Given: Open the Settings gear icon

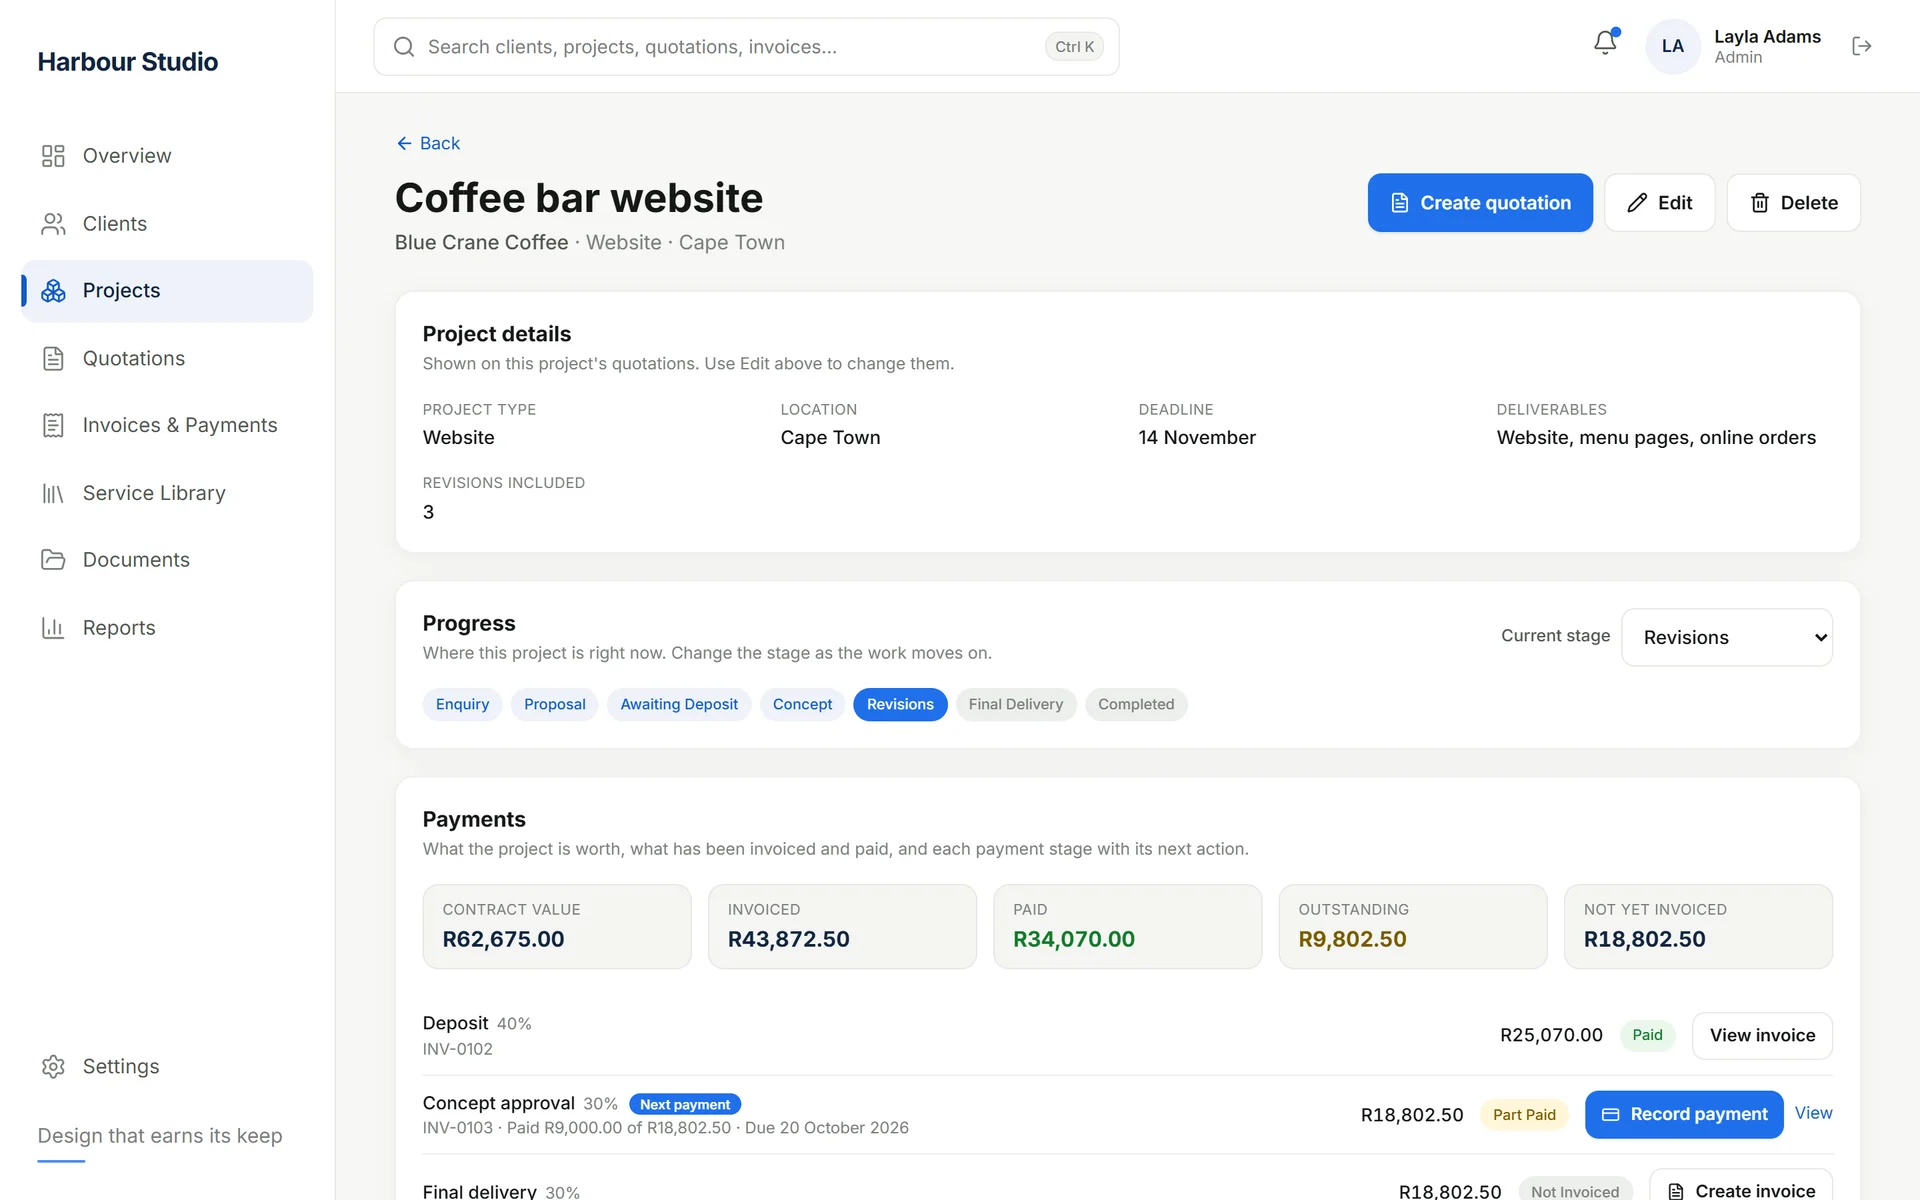Looking at the screenshot, I should [53, 1067].
